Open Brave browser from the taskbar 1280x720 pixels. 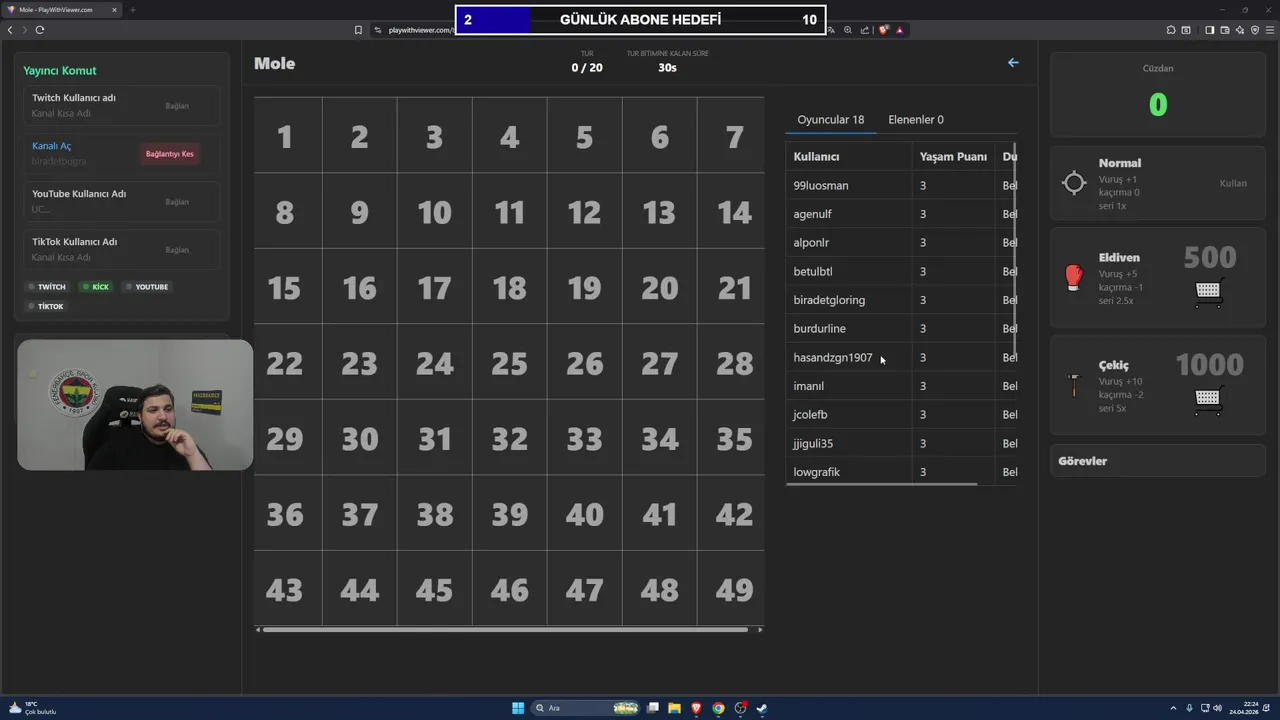click(696, 708)
